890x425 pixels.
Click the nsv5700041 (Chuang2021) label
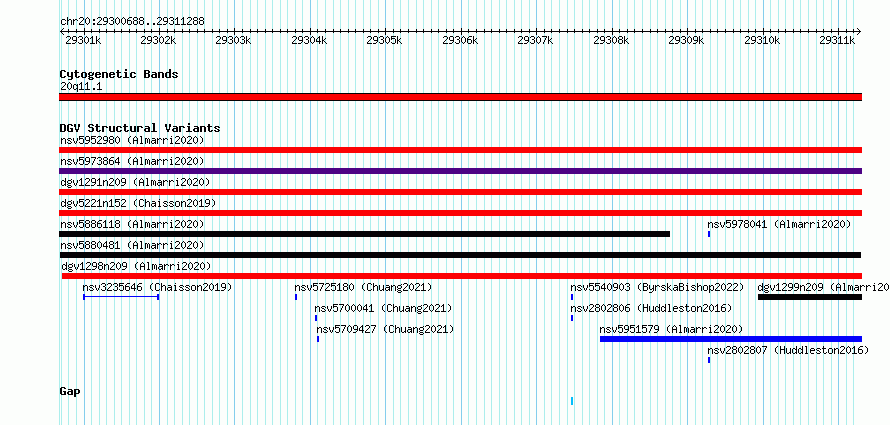coord(383,308)
